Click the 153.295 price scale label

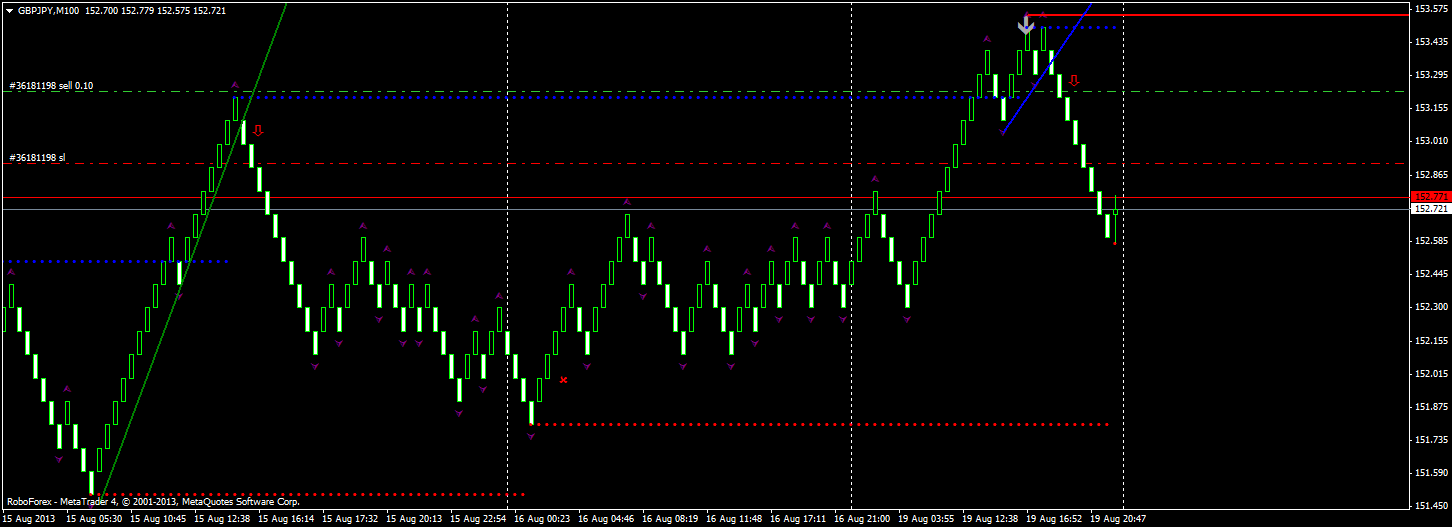click(1431, 75)
